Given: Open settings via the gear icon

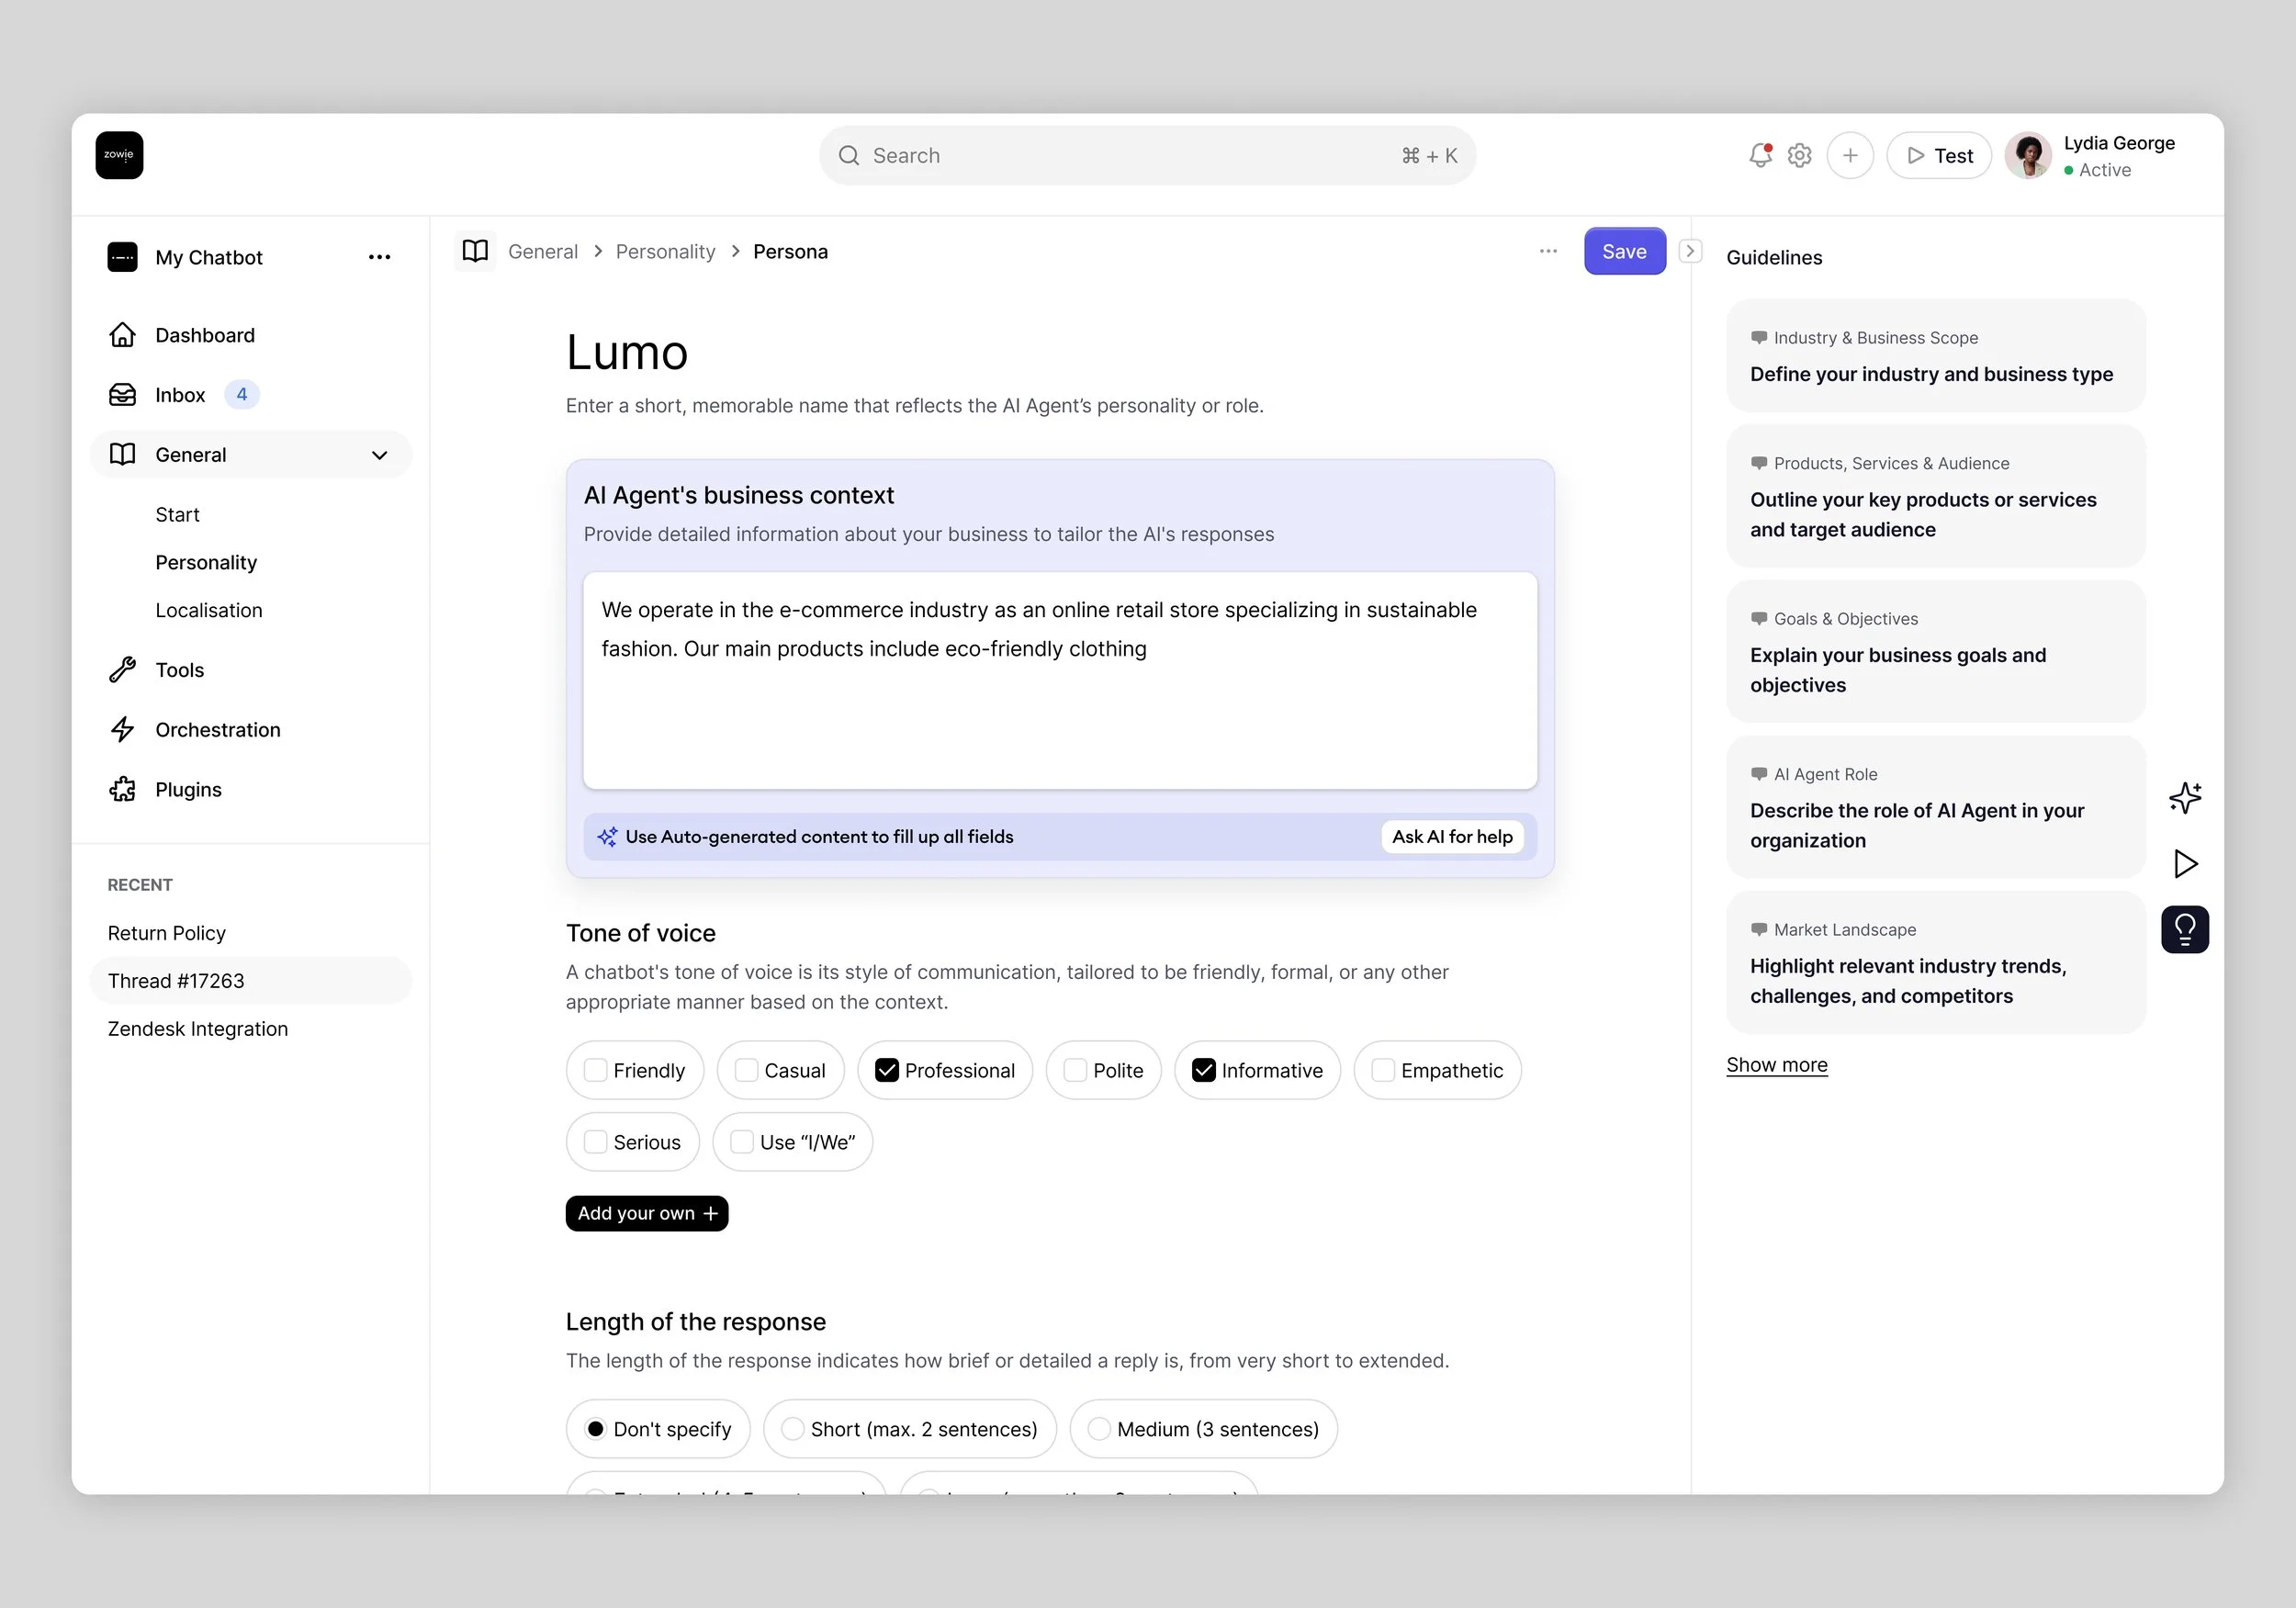Looking at the screenshot, I should point(1799,156).
